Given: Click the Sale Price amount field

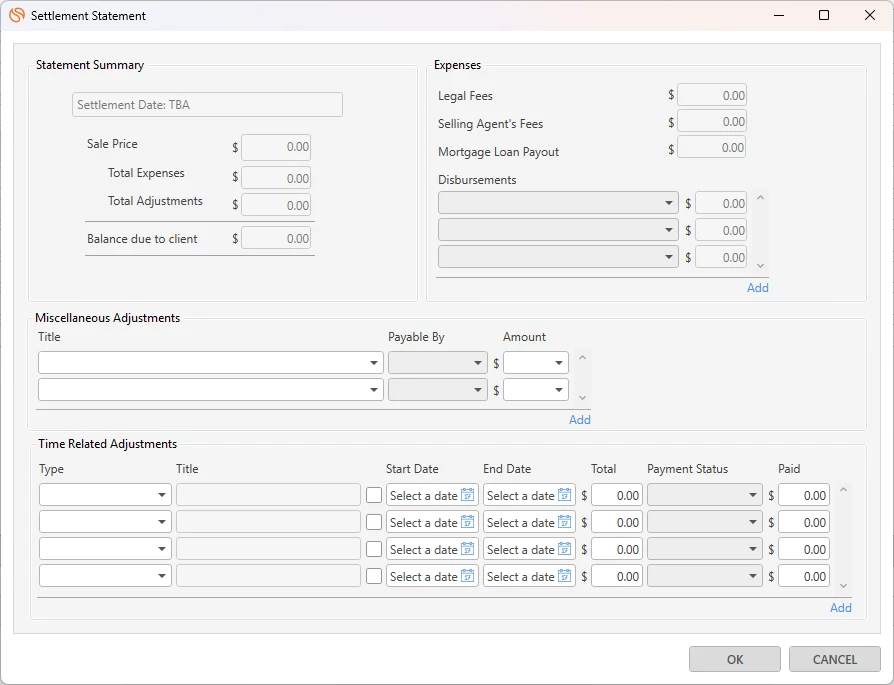Looking at the screenshot, I should (276, 147).
